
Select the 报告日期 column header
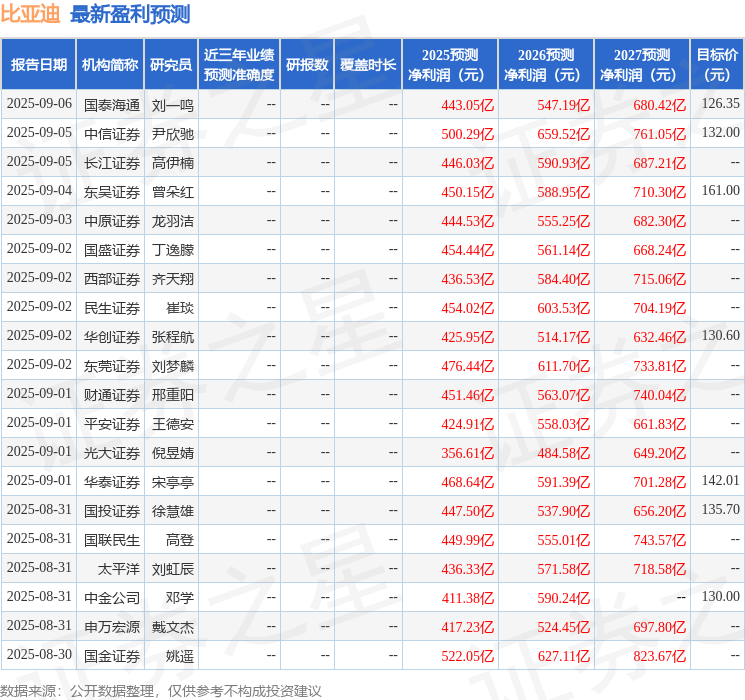point(38,65)
